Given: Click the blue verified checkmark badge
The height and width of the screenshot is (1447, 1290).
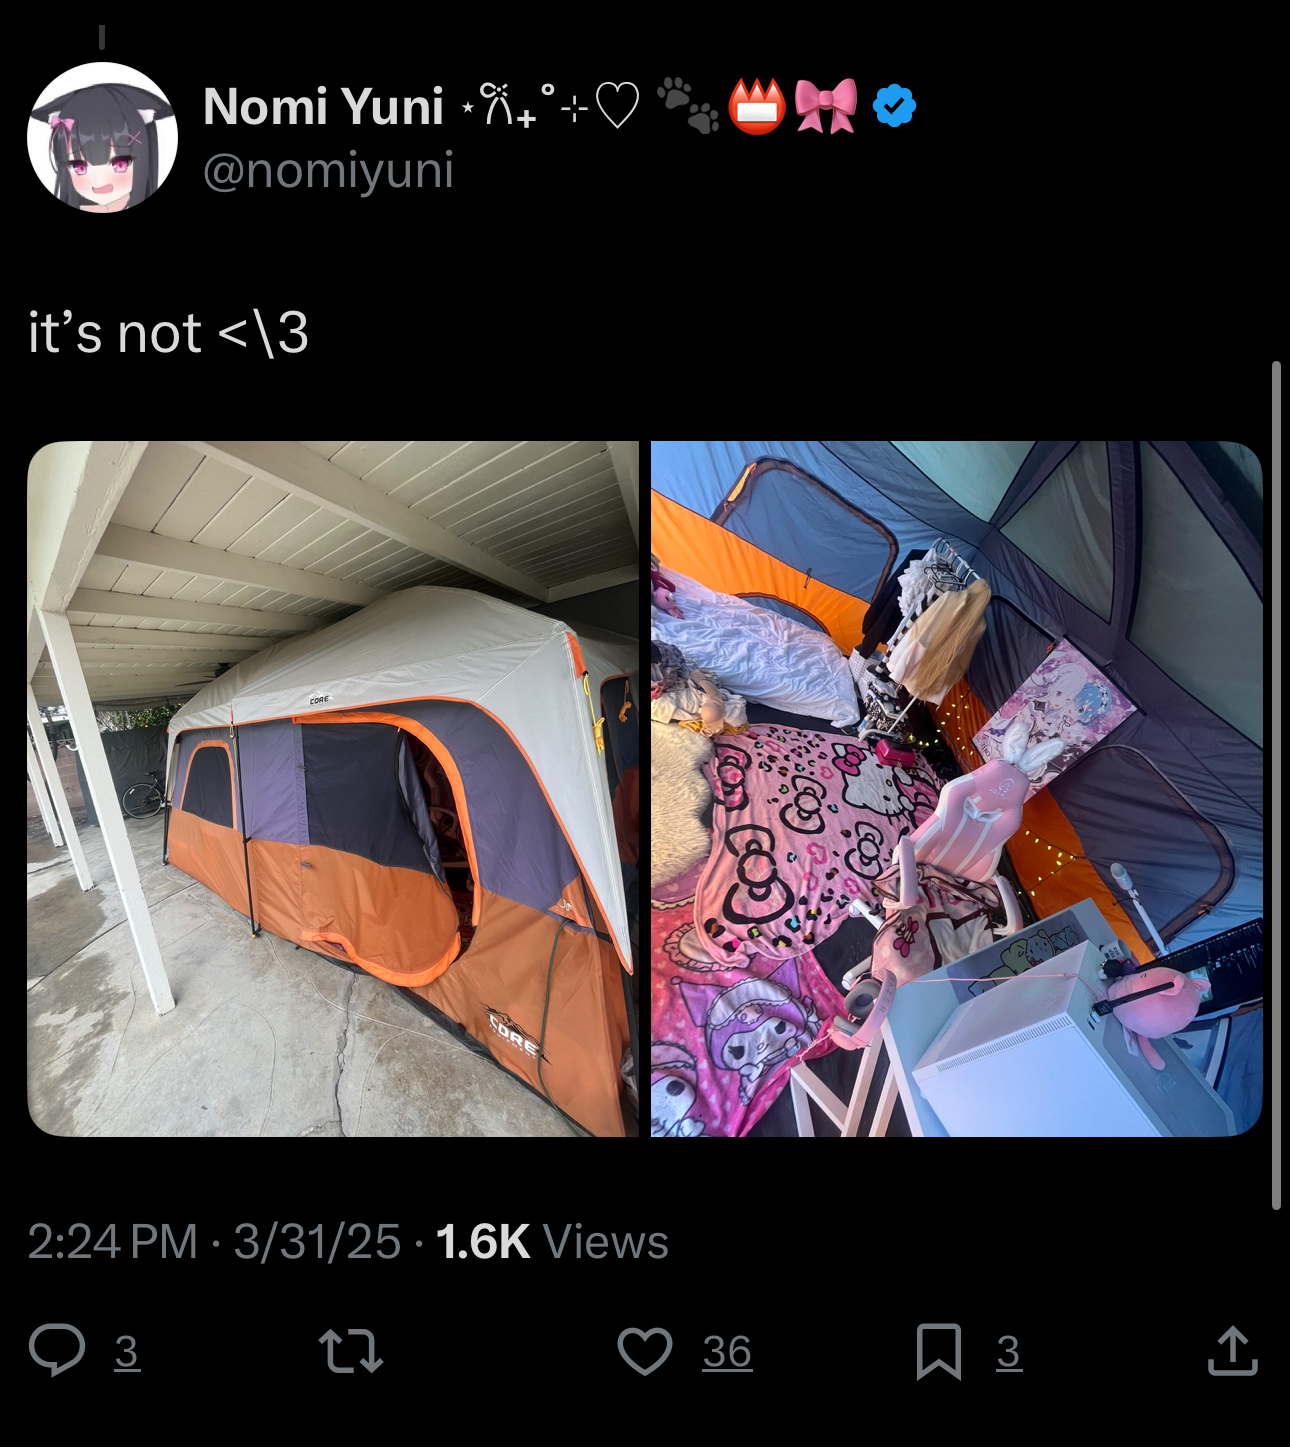Looking at the screenshot, I should click(894, 106).
